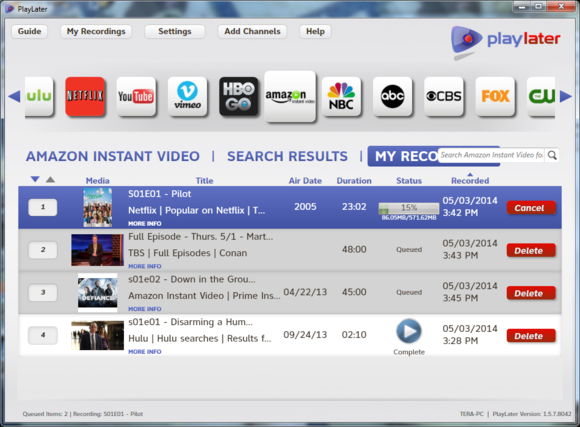Cancel the S01E01 Pilot recording

coord(531,208)
